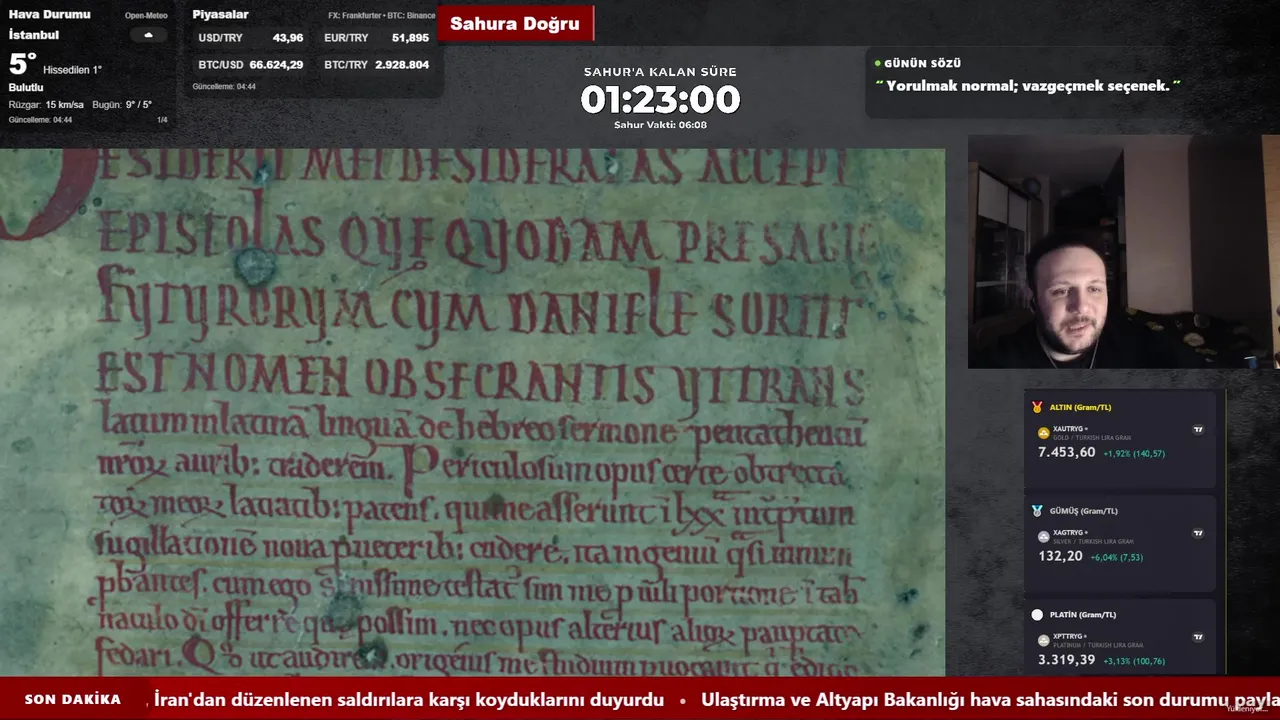
Task: Open TradingView logo in the platinum card
Action: coord(1198,637)
